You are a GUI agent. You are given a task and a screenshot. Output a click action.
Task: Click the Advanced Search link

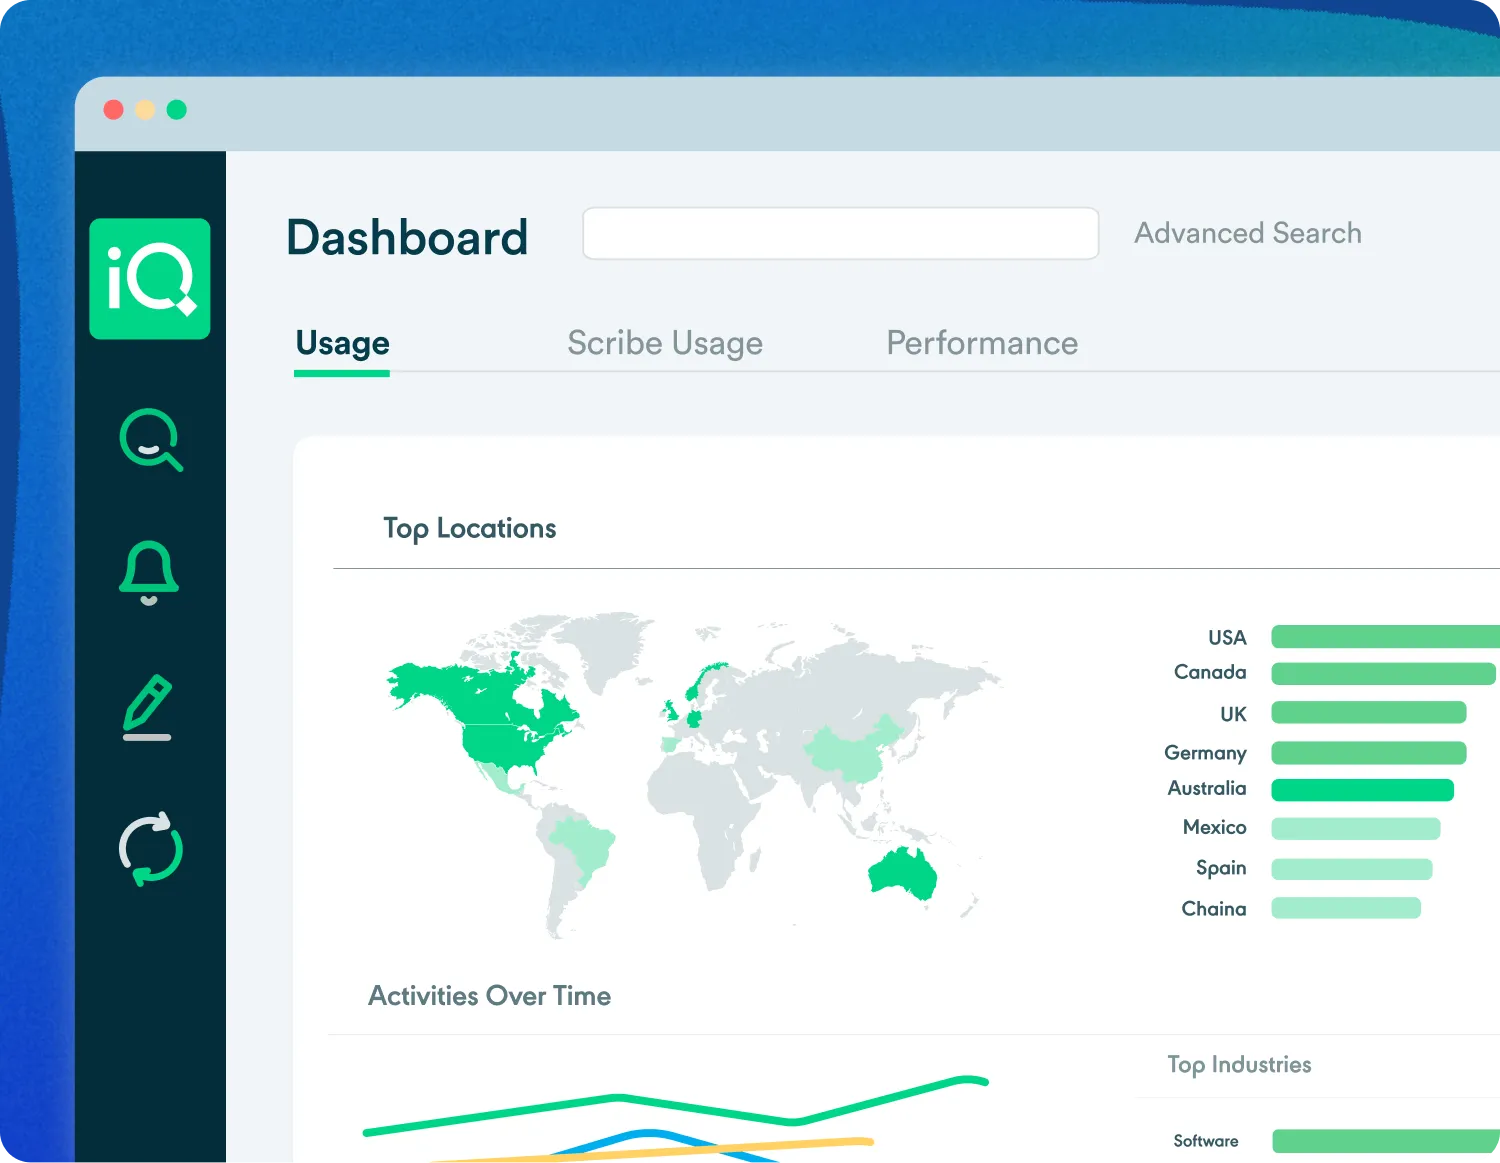click(1247, 233)
